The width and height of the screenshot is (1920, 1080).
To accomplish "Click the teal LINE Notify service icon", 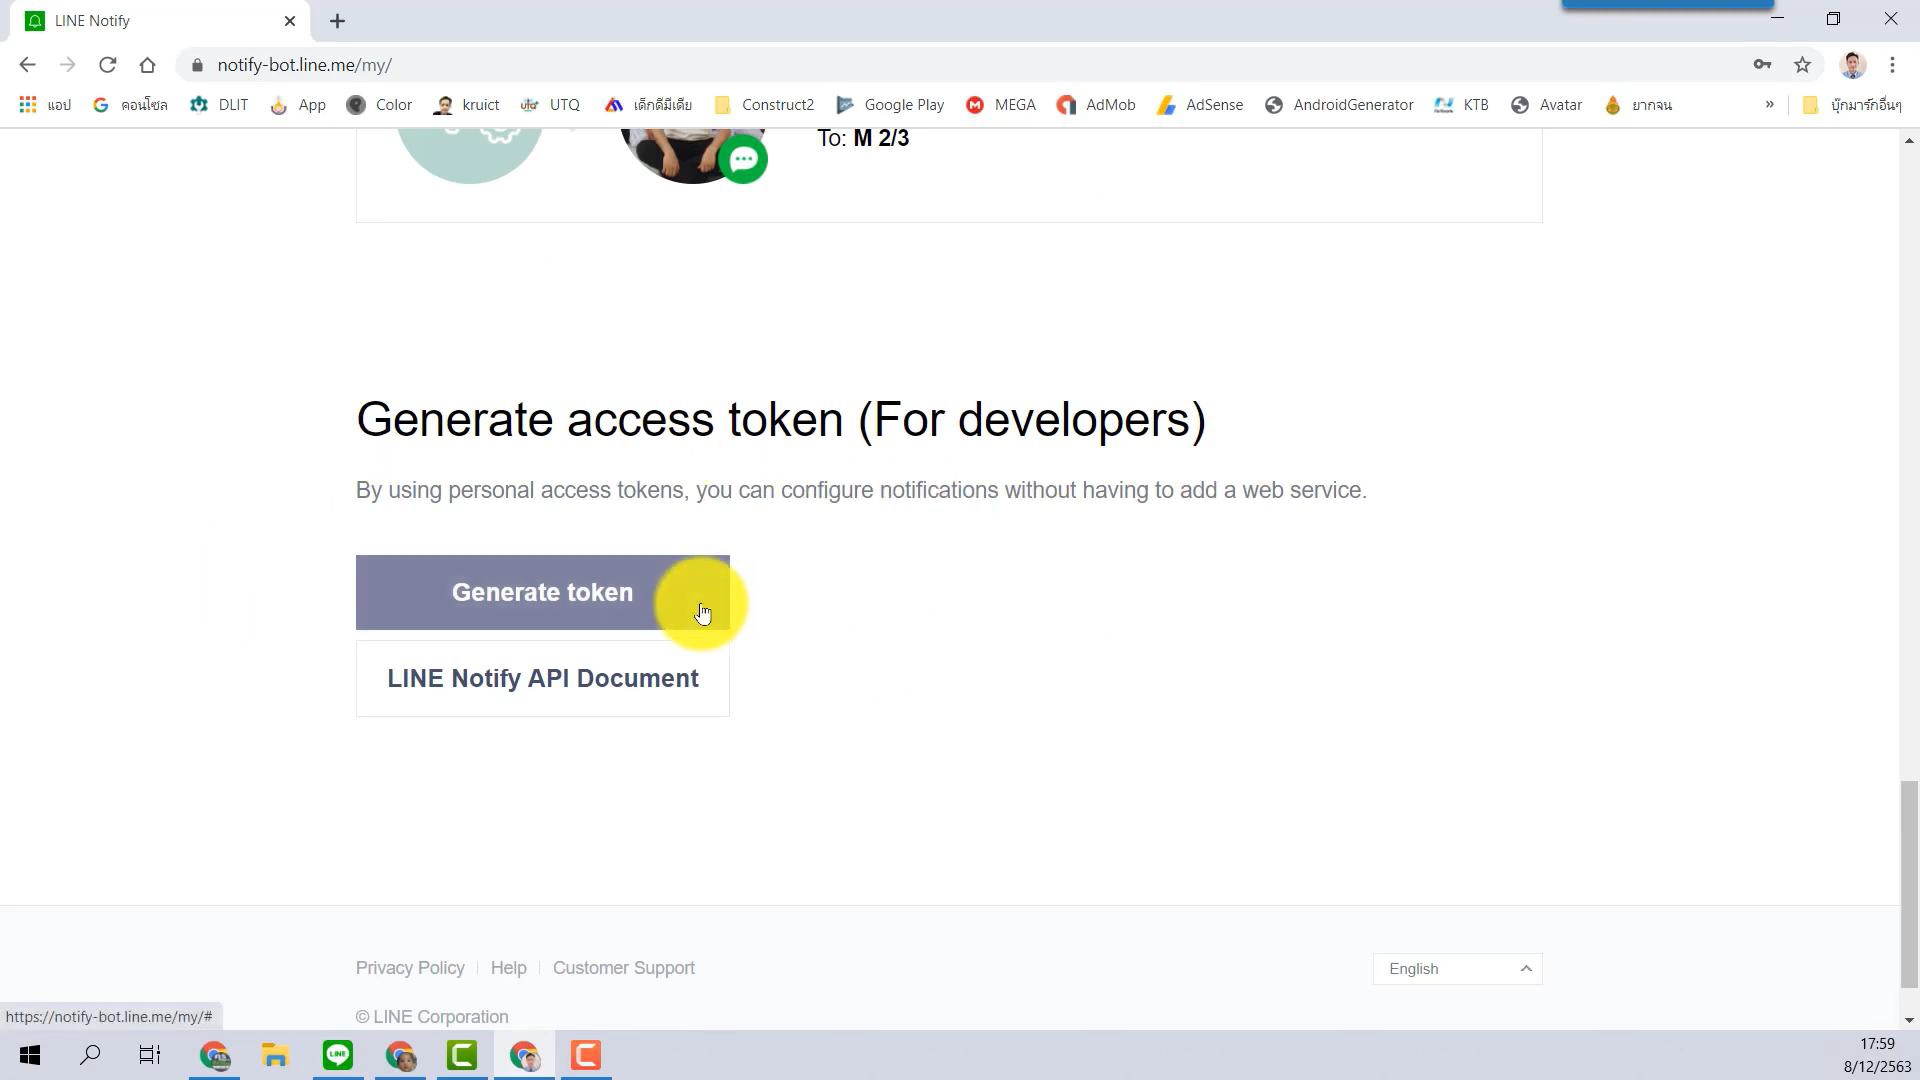I will pos(469,156).
